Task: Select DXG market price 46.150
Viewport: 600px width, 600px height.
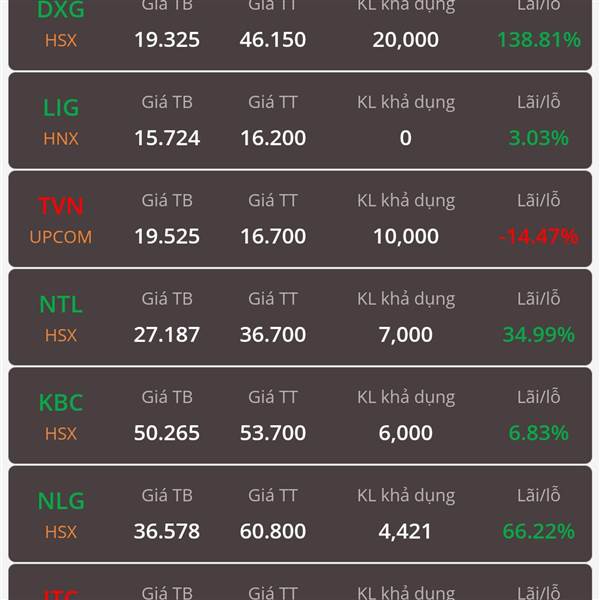Action: pos(273,40)
